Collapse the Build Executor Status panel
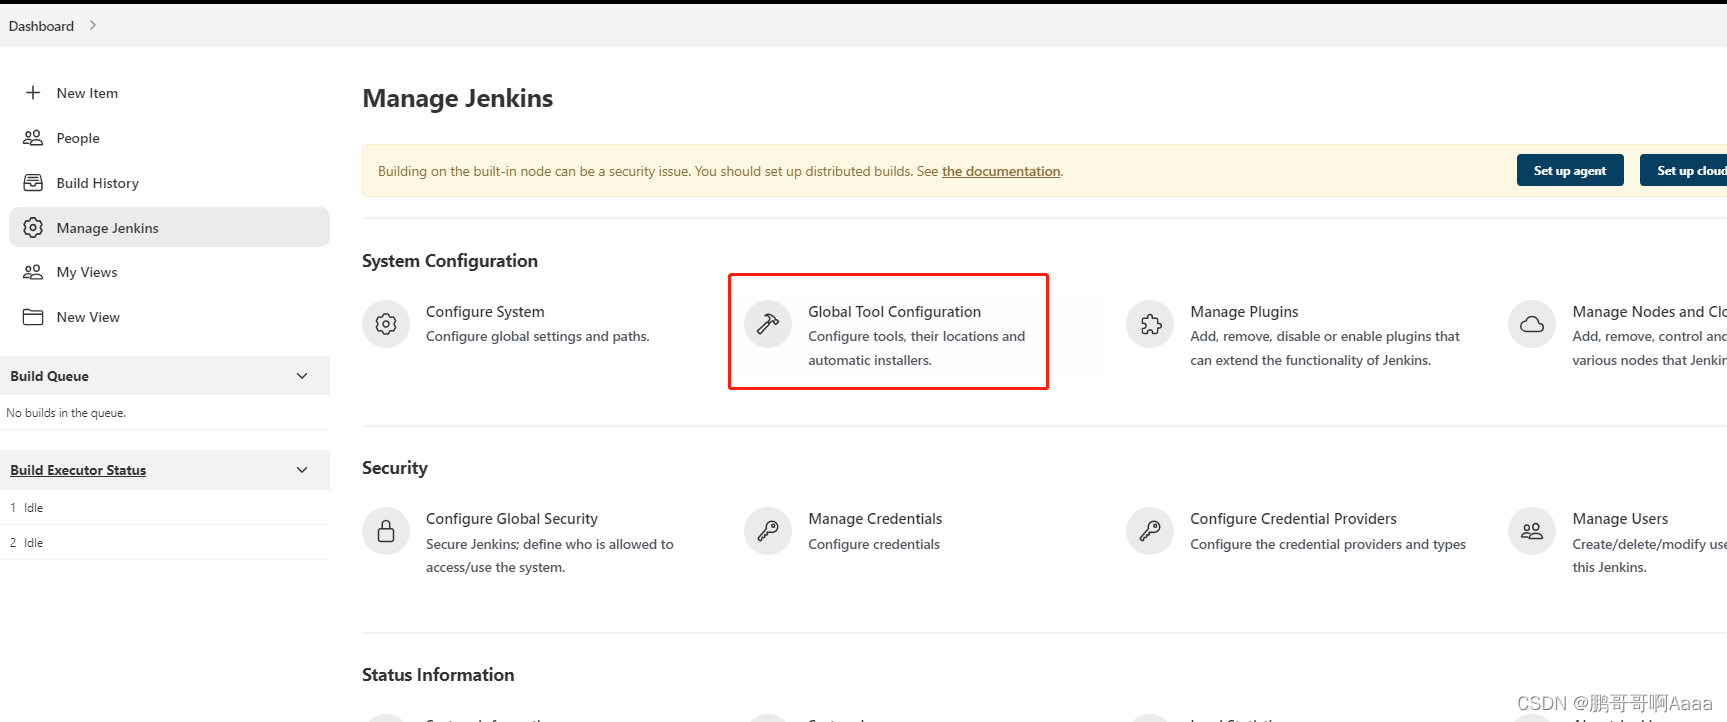 (x=302, y=470)
